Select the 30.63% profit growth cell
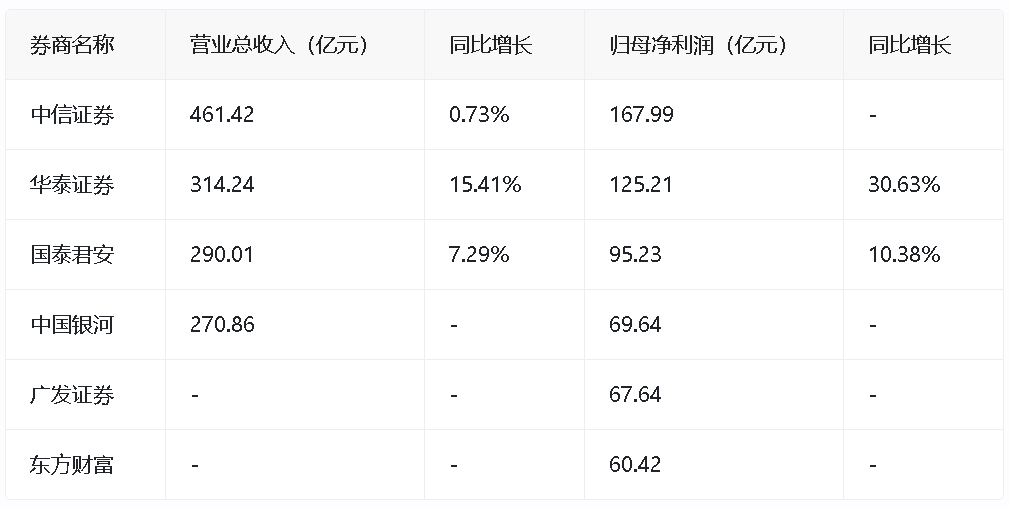Screen dimensions: 1011x507 (x=904, y=185)
